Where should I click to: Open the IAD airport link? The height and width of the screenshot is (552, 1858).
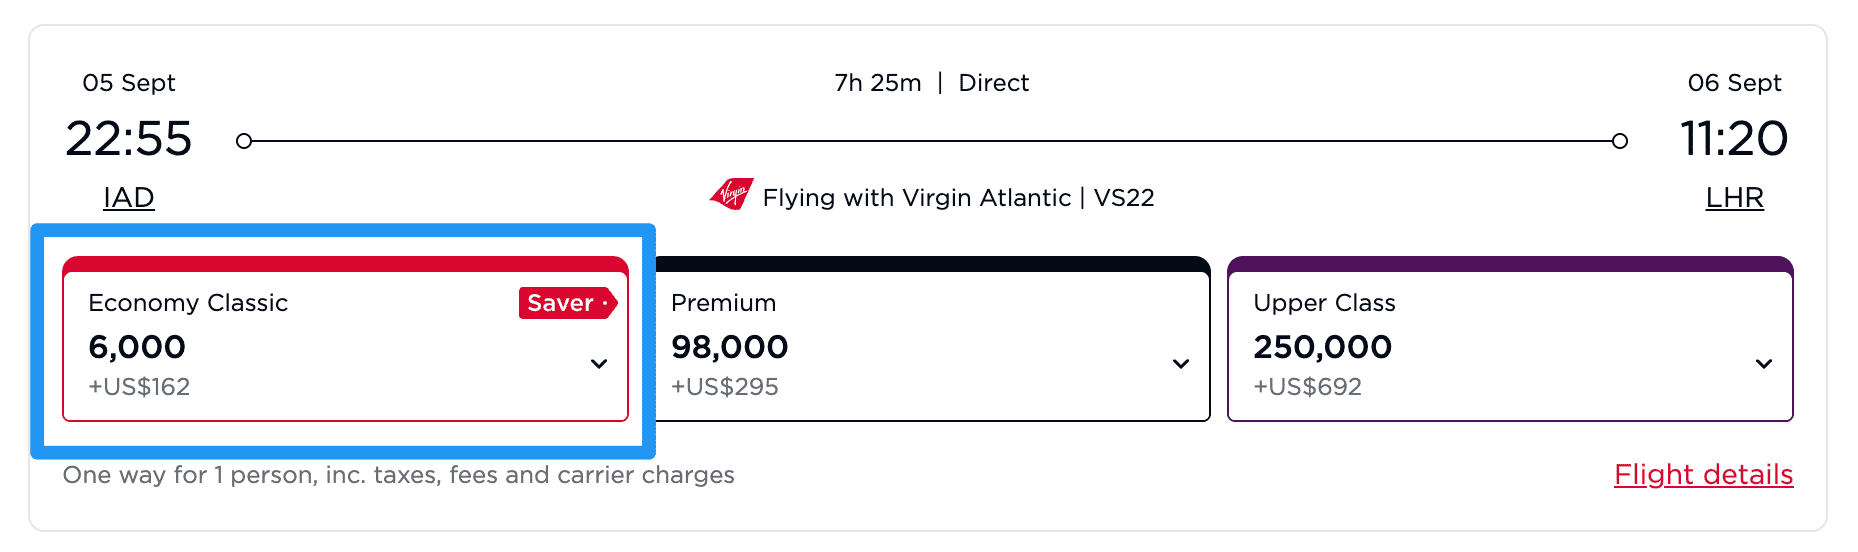pyautogui.click(x=129, y=198)
